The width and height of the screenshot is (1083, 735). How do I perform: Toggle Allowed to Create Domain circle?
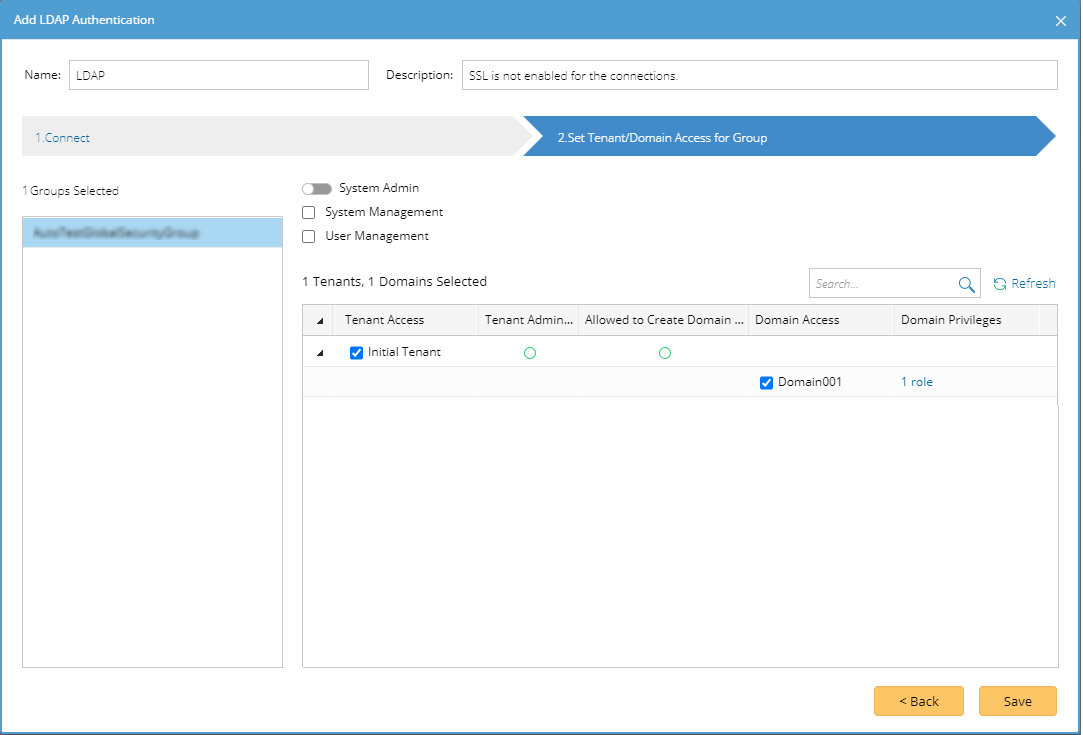(665, 353)
